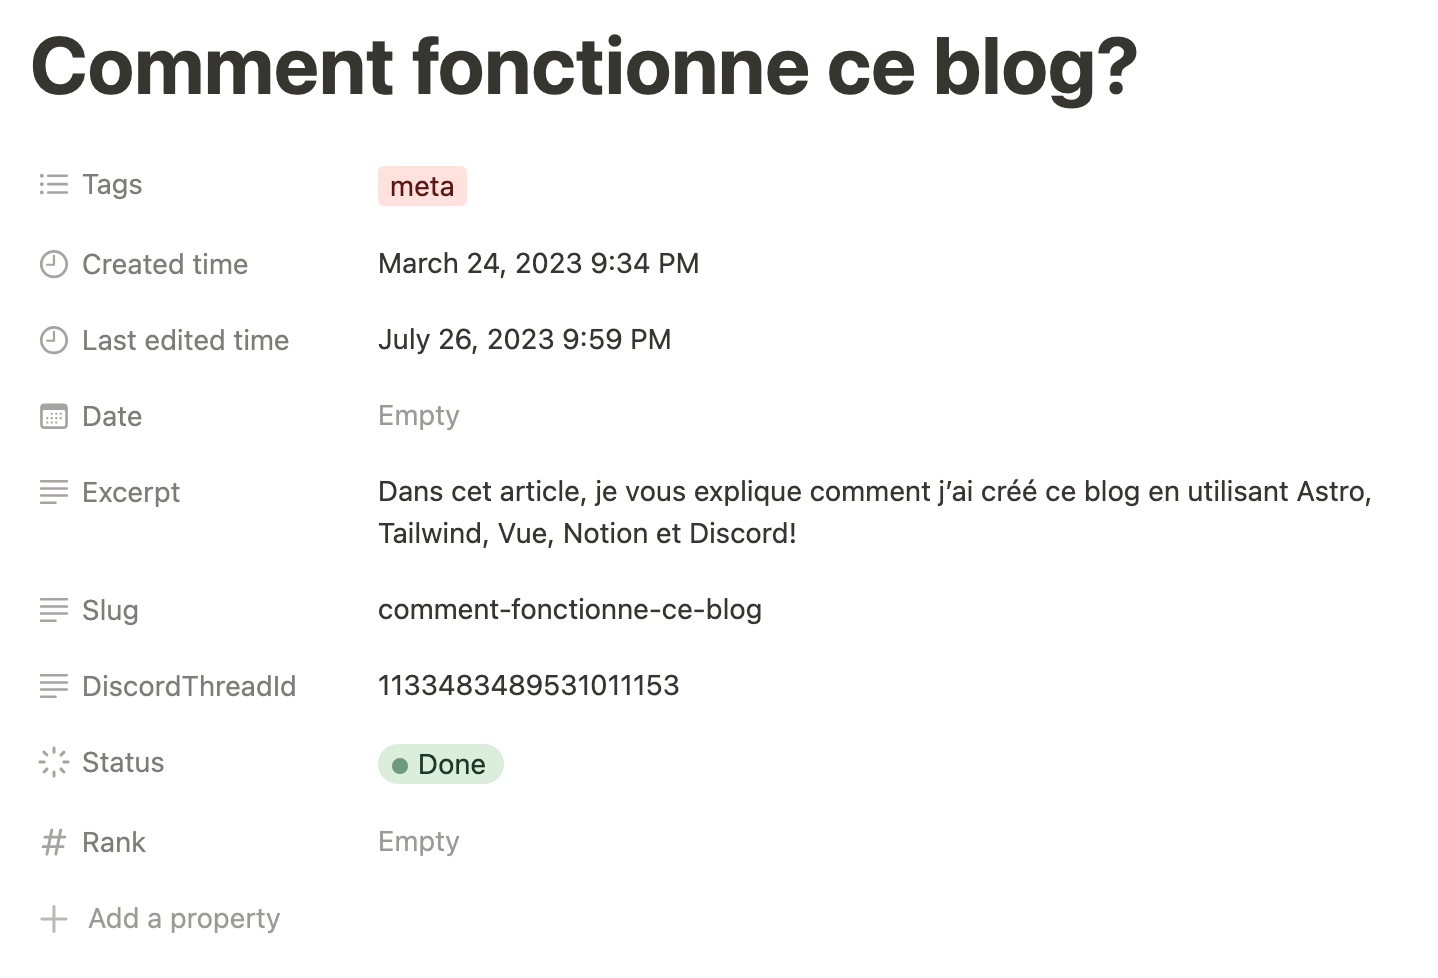Click the plus icon to add a property
The height and width of the screenshot is (978, 1438).
coord(54,919)
